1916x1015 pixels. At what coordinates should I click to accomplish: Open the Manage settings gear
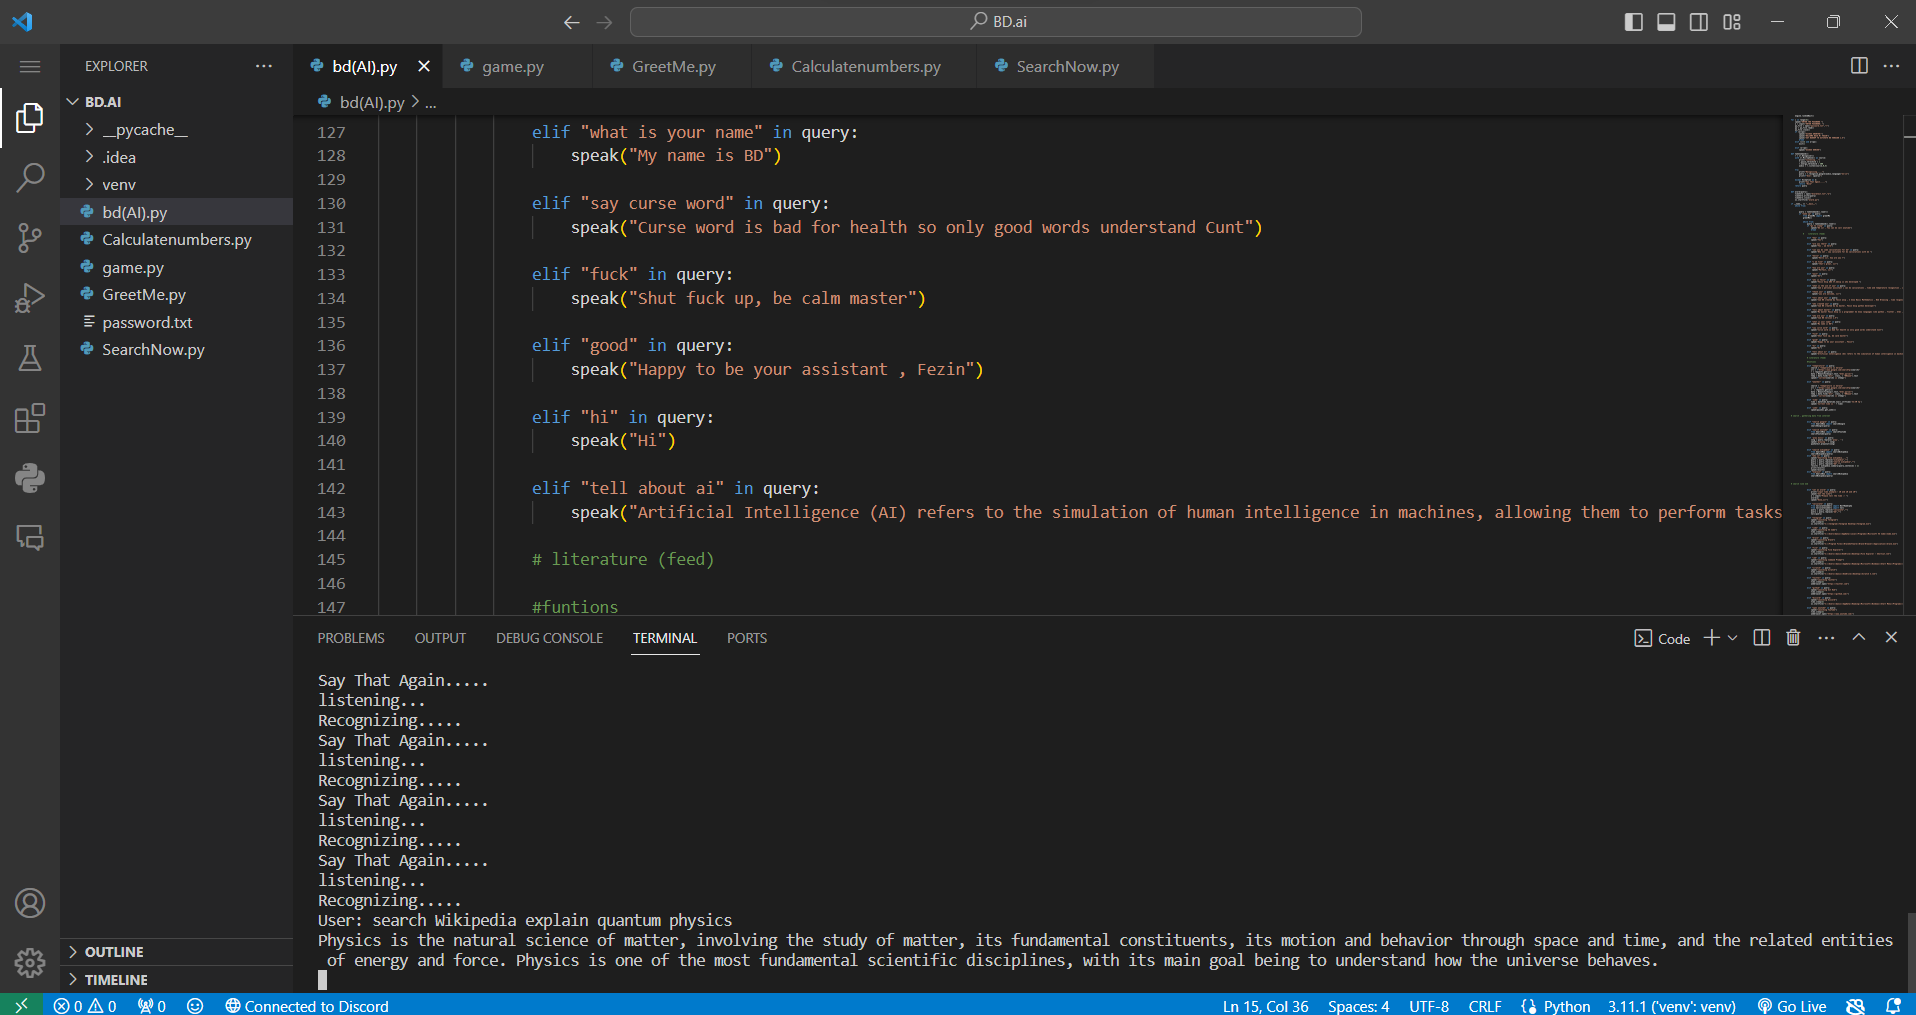[30, 962]
